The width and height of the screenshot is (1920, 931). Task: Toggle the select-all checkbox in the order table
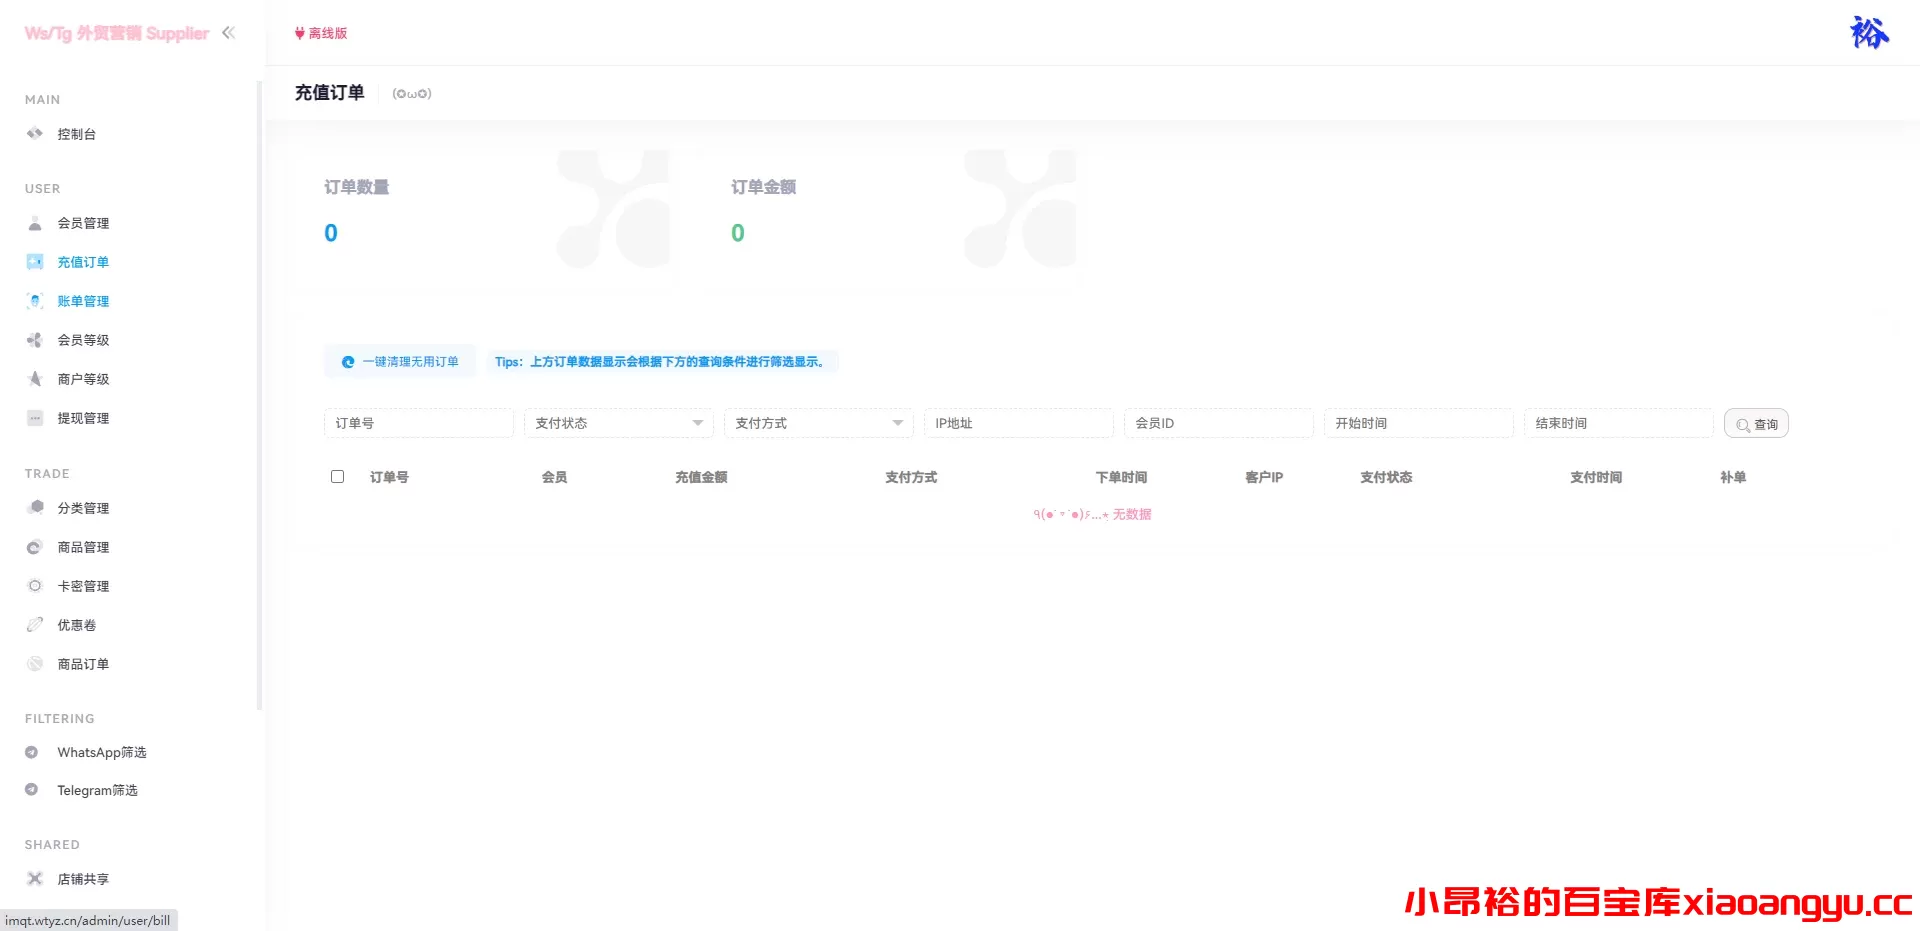coord(337,476)
